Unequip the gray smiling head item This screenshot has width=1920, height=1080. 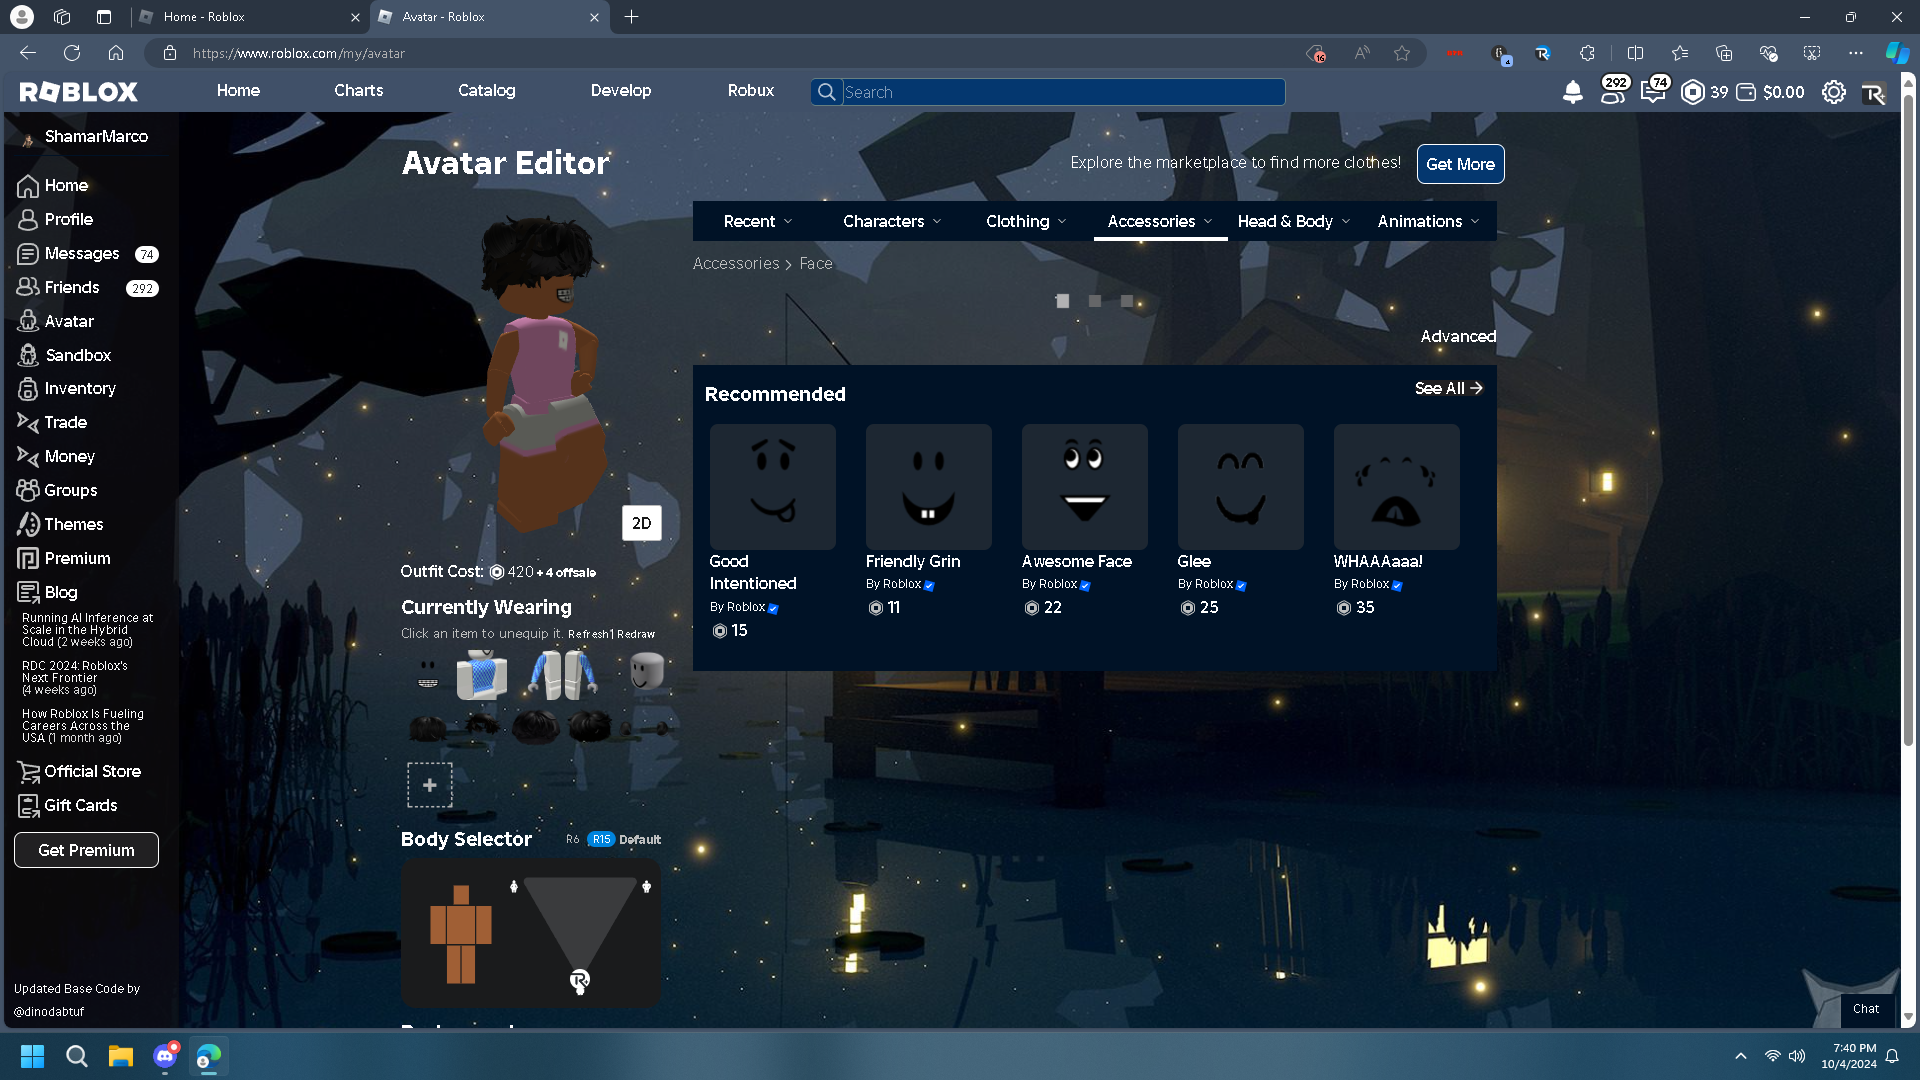pyautogui.click(x=647, y=672)
